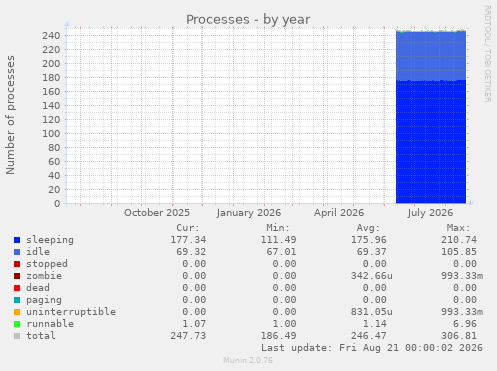Click the dark blue sleeping area in graph
This screenshot has width=497, height=371.
[x=431, y=142]
